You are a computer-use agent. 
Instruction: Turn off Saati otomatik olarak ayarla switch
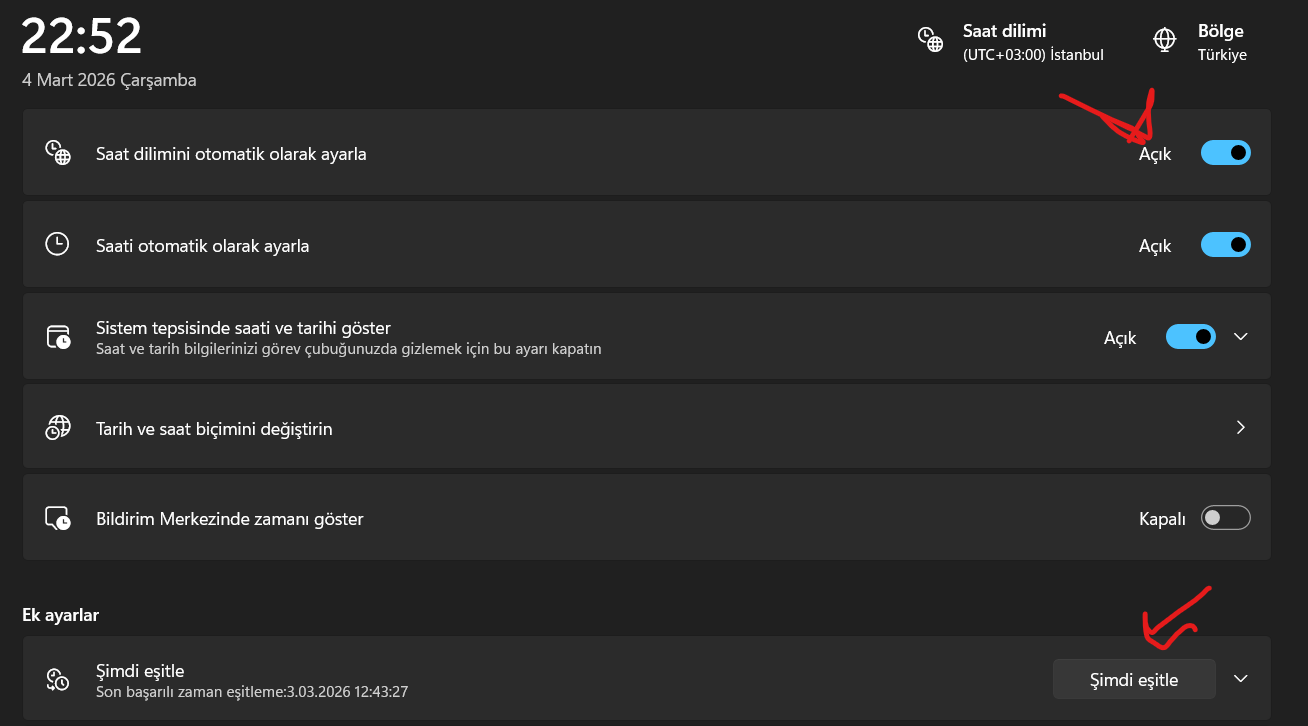[1225, 244]
